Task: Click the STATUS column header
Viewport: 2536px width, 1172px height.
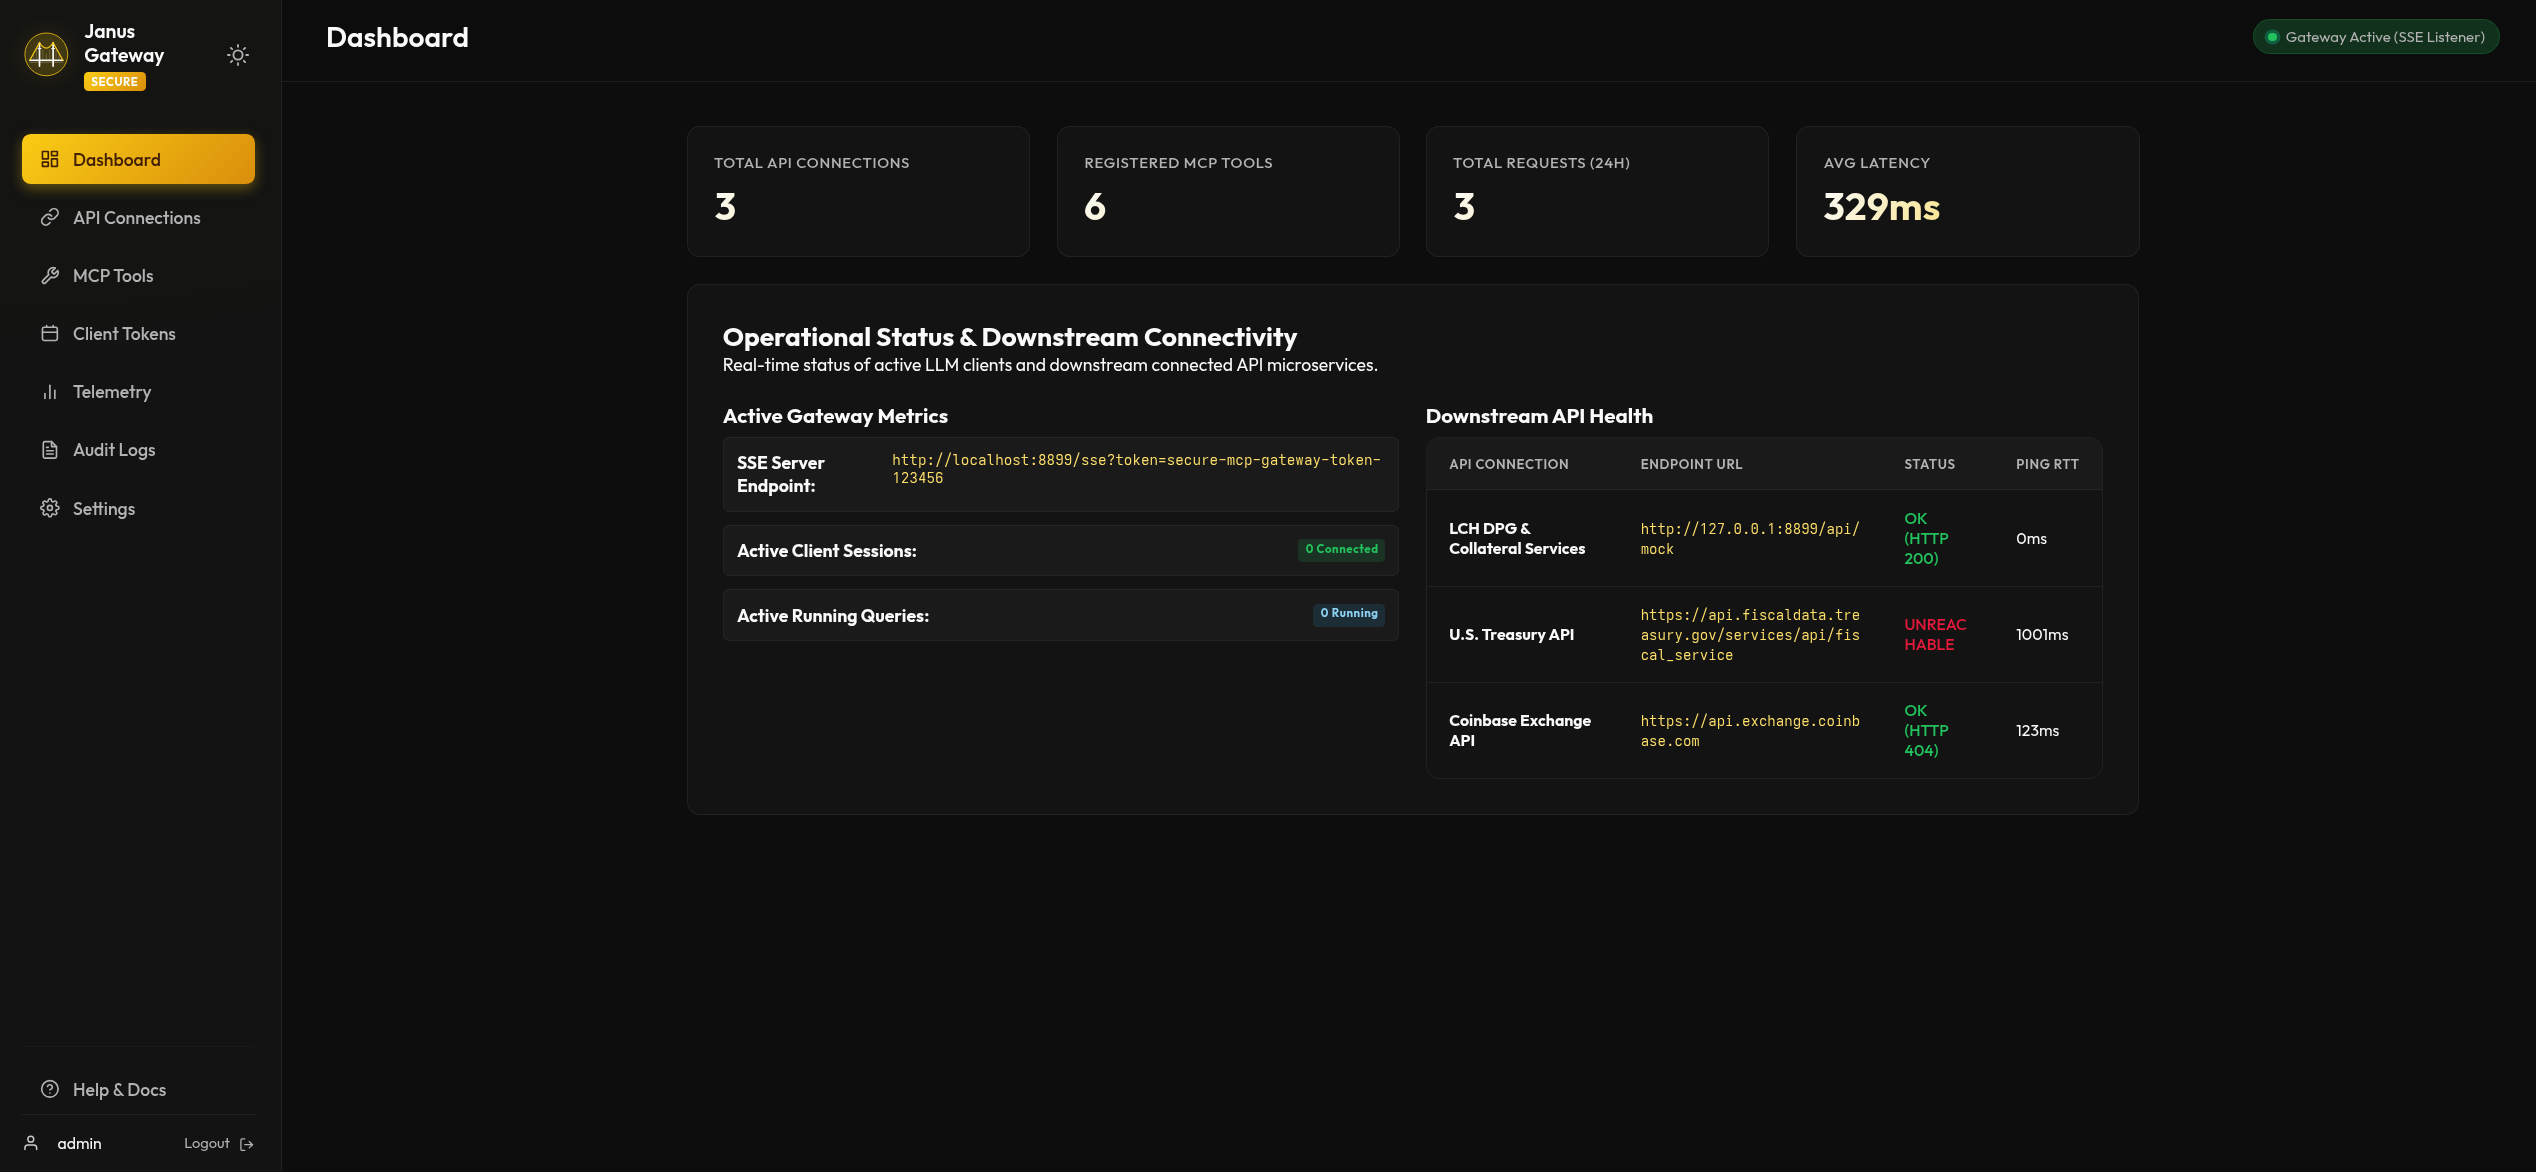Action: [x=1929, y=464]
